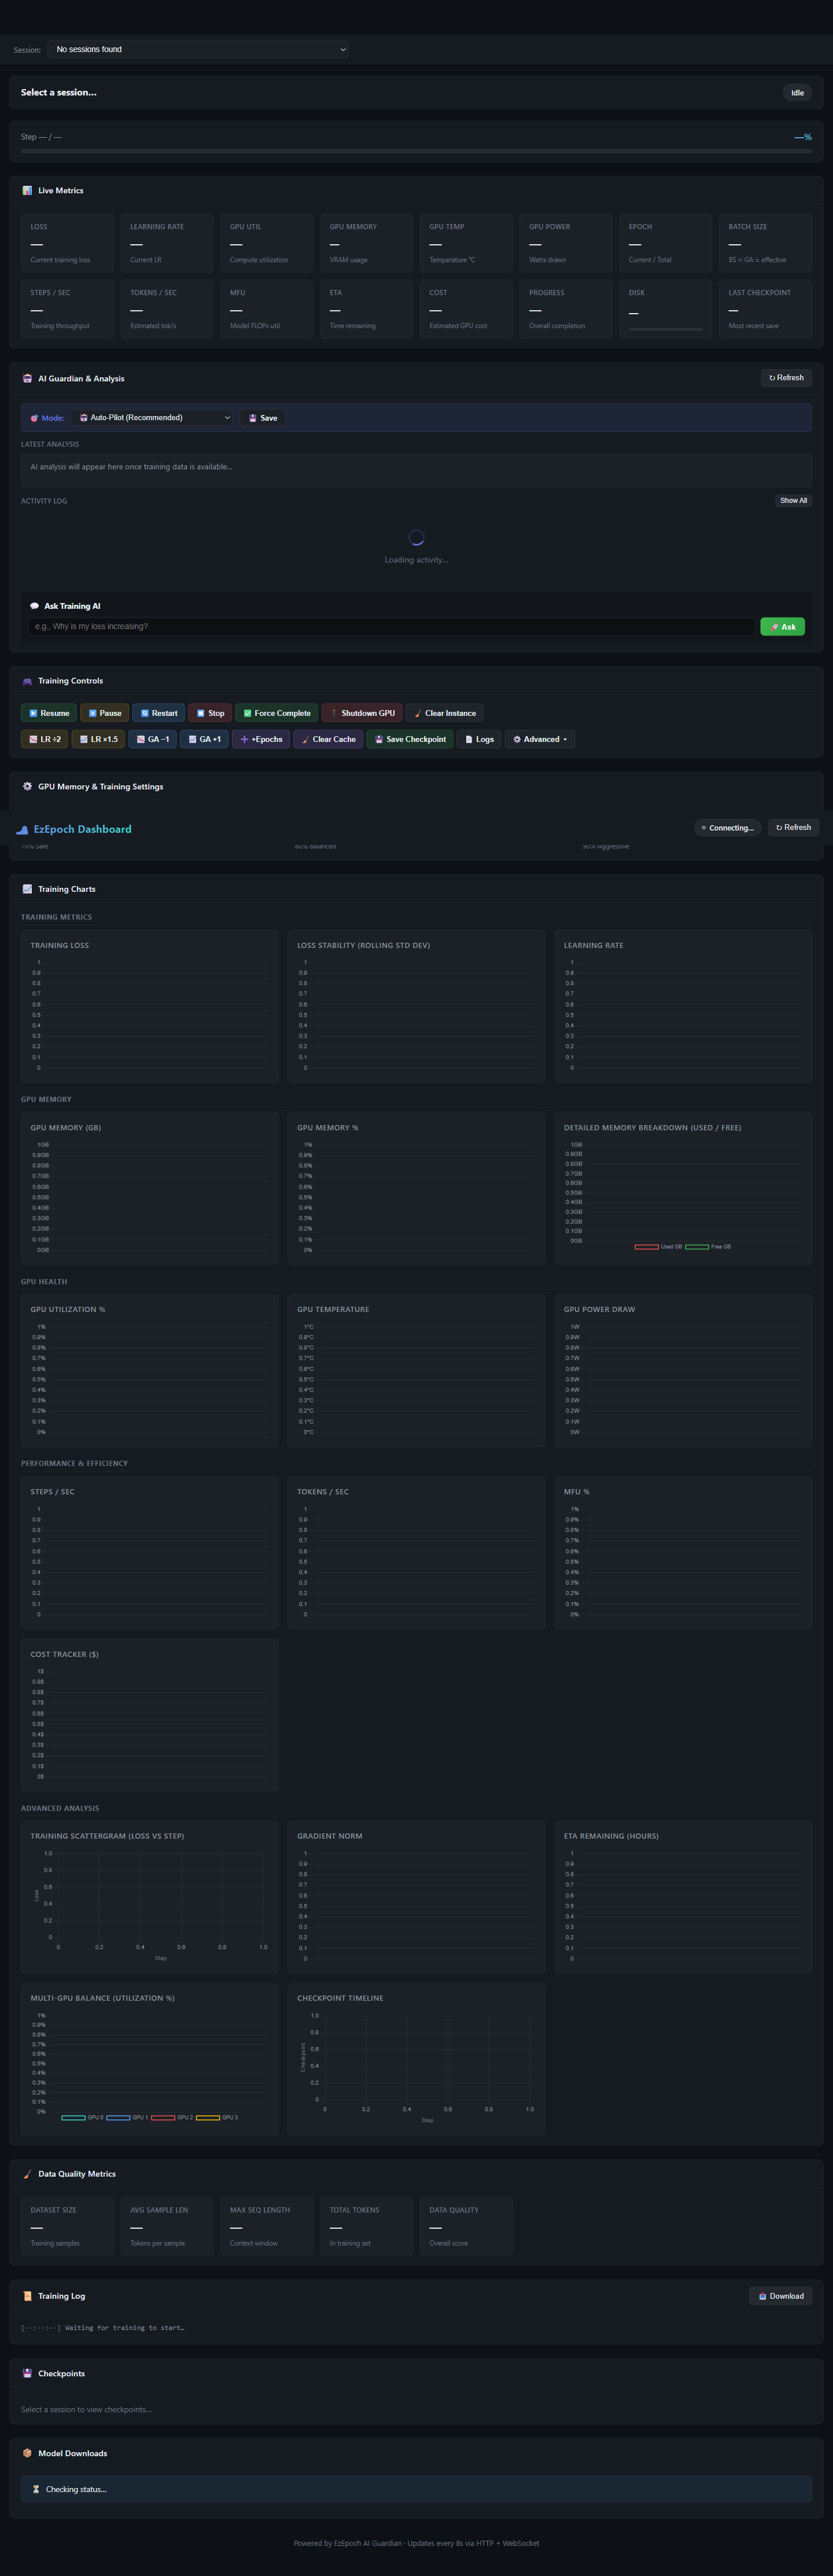Open the Session selector dropdown
This screenshot has height=2576, width=833.
pos(198,49)
